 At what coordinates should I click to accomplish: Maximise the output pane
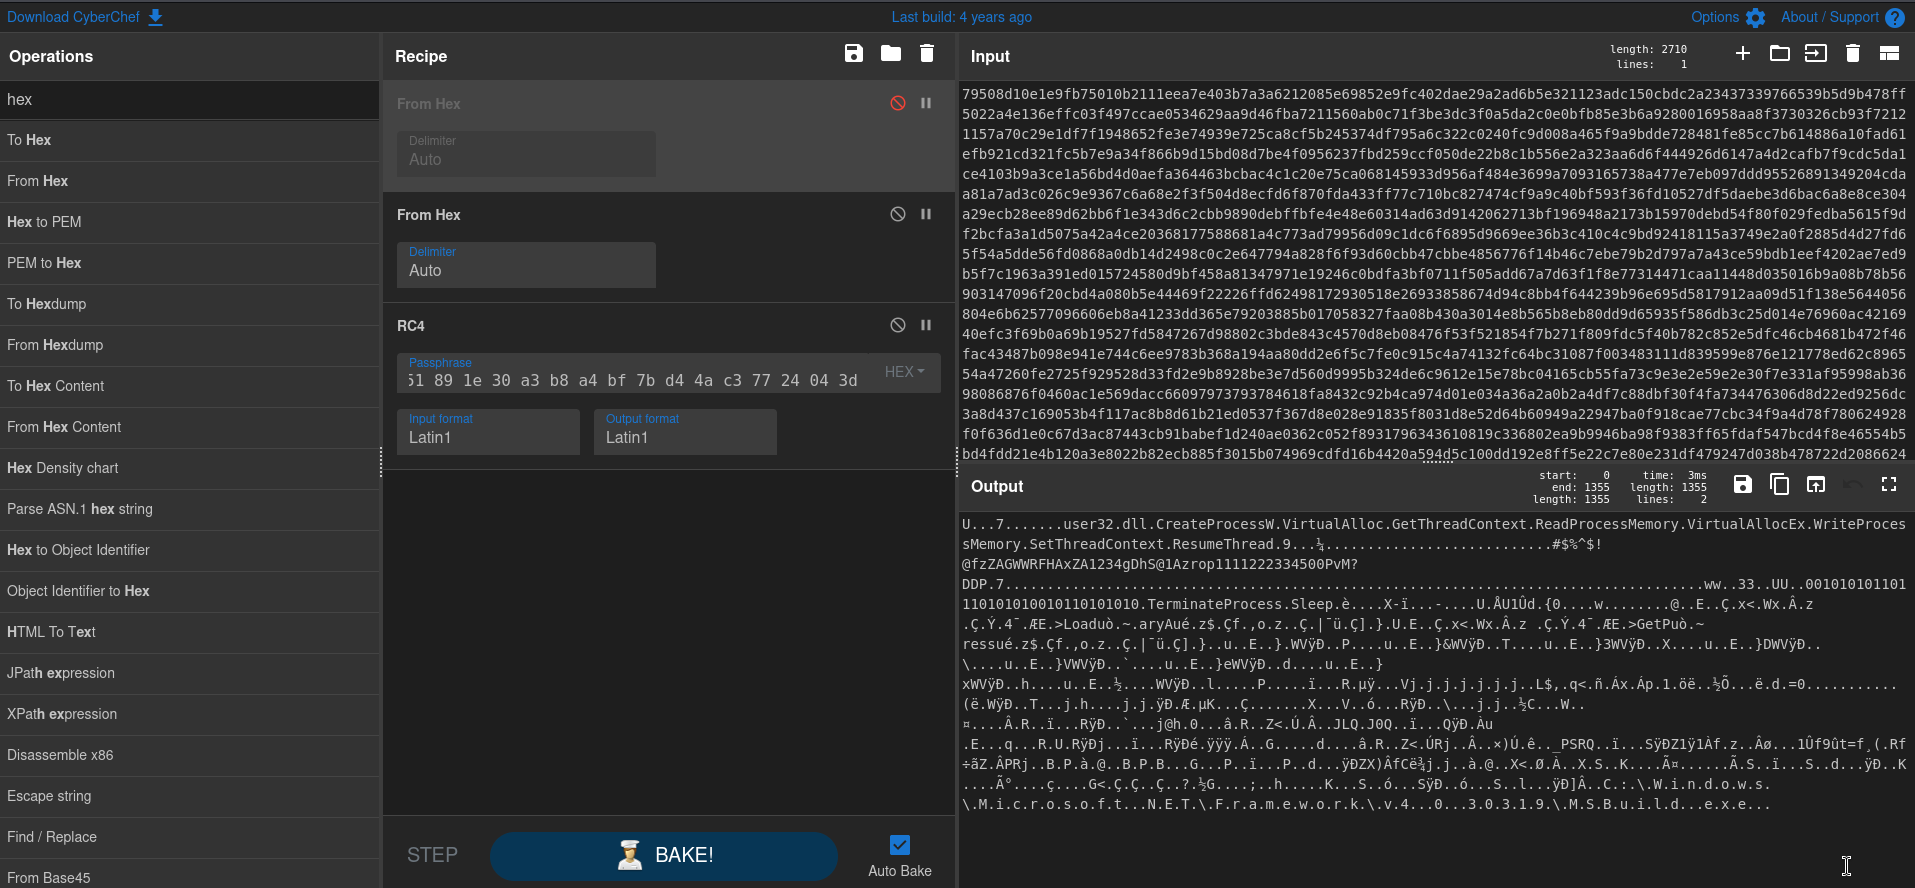[x=1889, y=485]
